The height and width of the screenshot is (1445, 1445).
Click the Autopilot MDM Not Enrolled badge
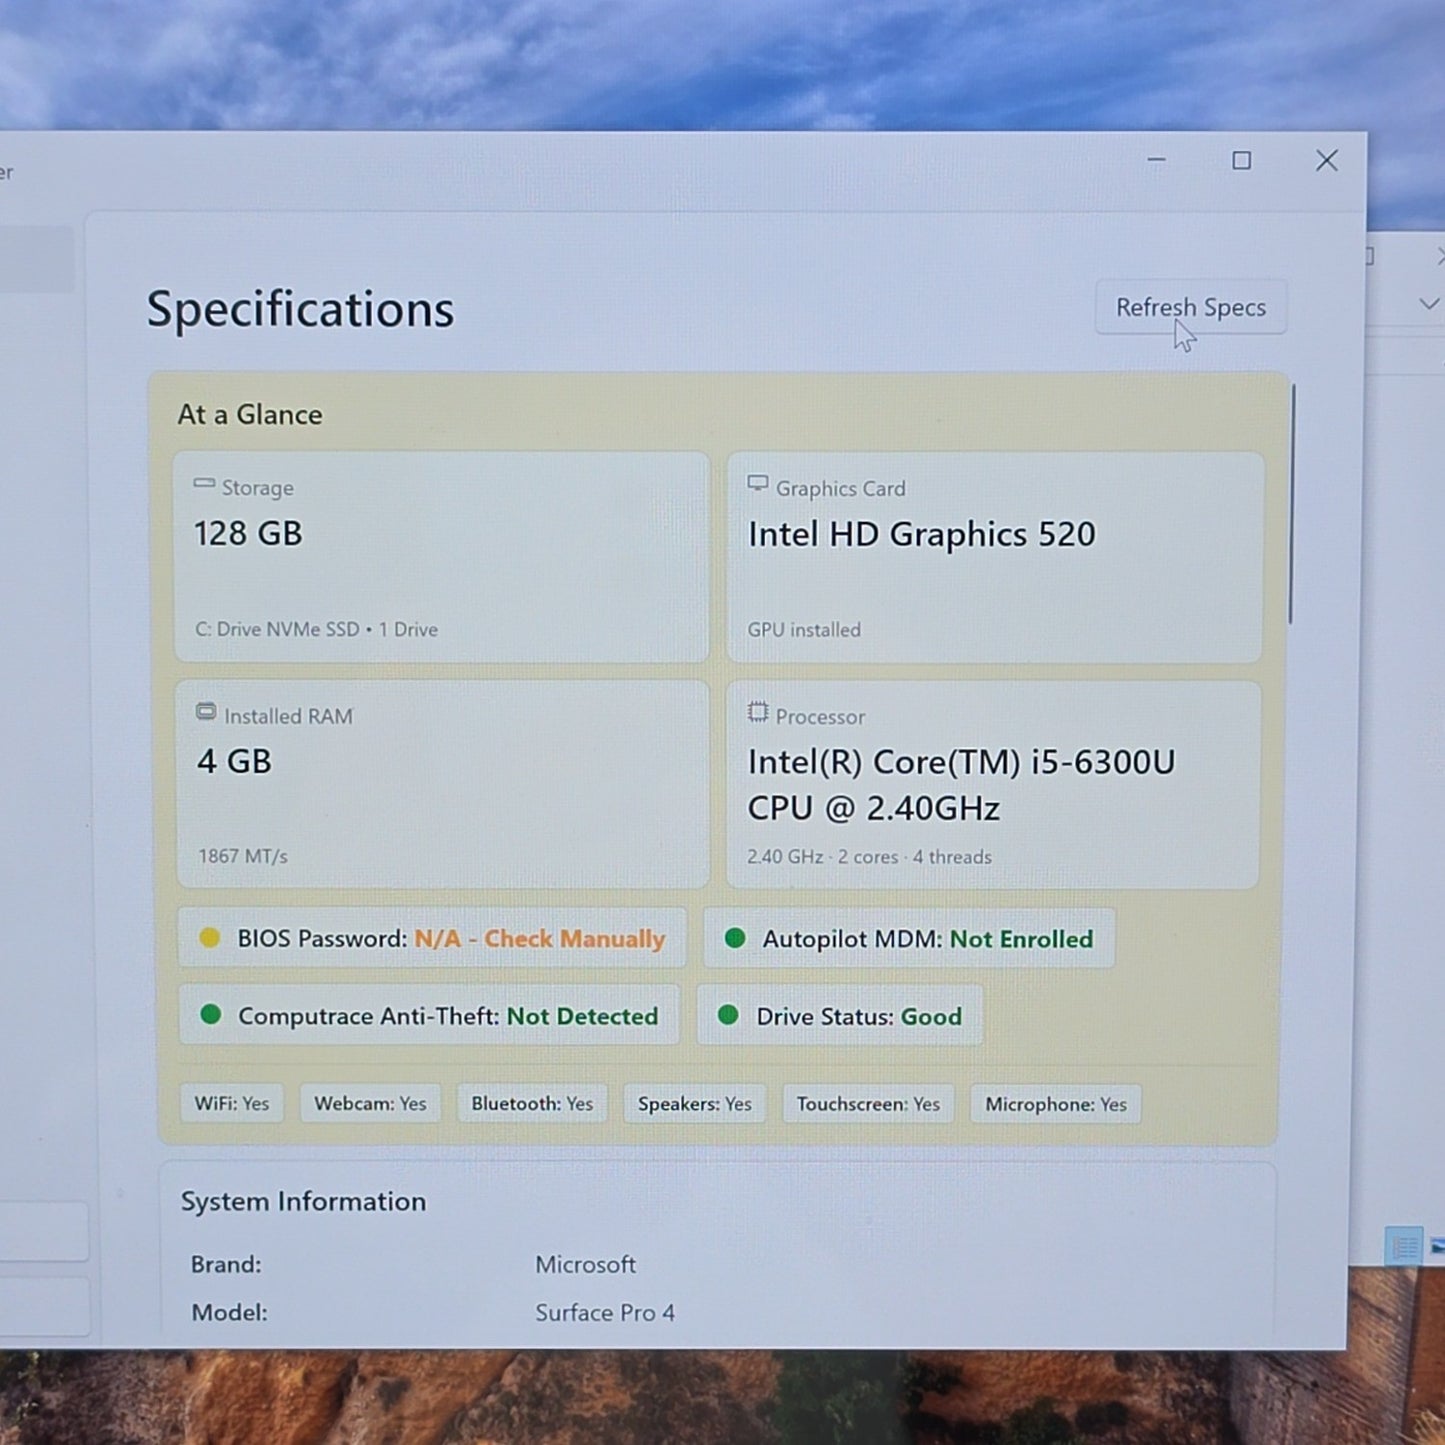click(909, 938)
